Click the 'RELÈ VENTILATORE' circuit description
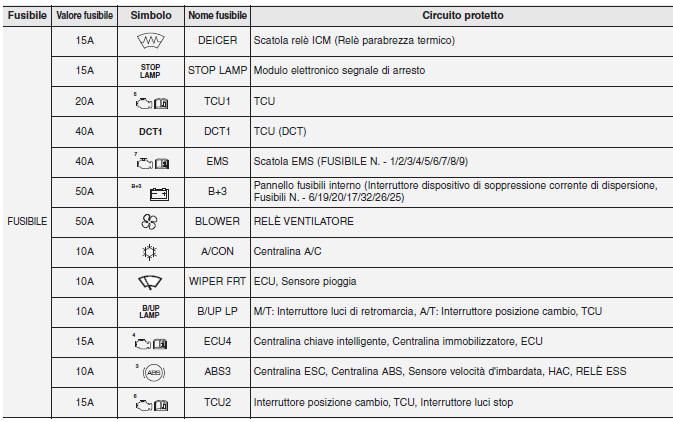The height and width of the screenshot is (422, 673). coord(305,221)
